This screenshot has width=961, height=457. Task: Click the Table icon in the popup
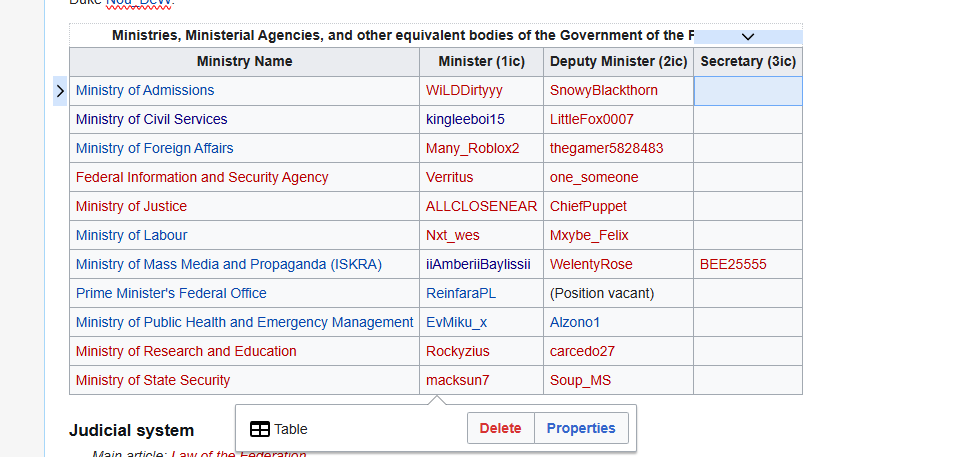point(260,429)
